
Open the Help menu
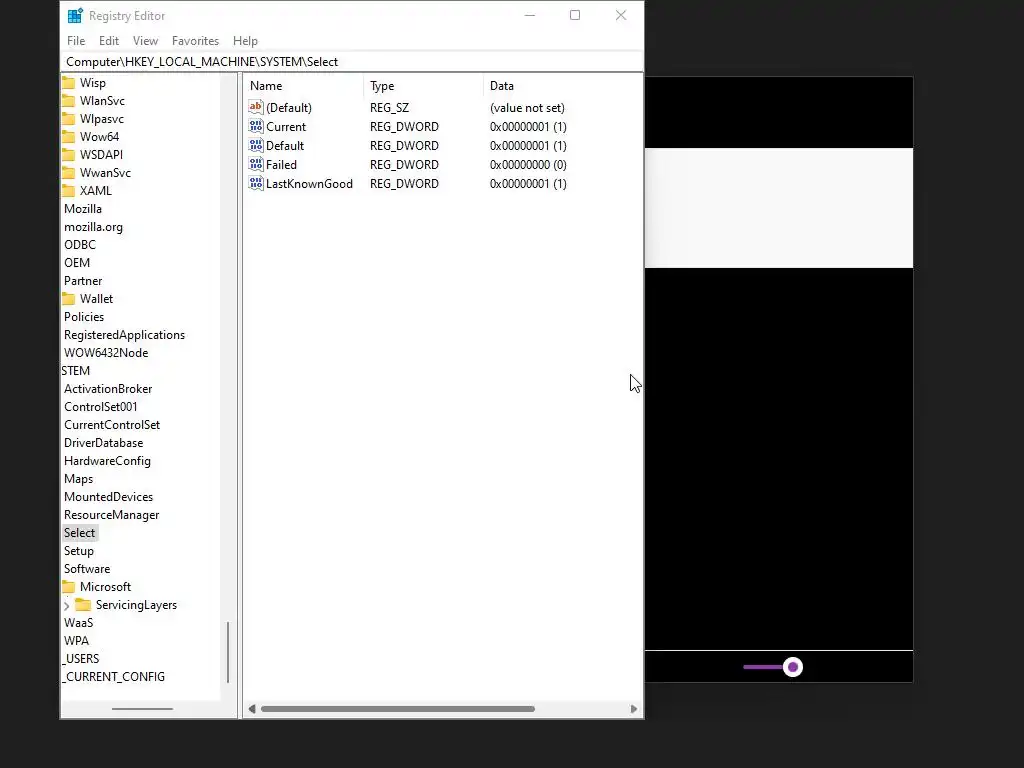click(x=245, y=40)
